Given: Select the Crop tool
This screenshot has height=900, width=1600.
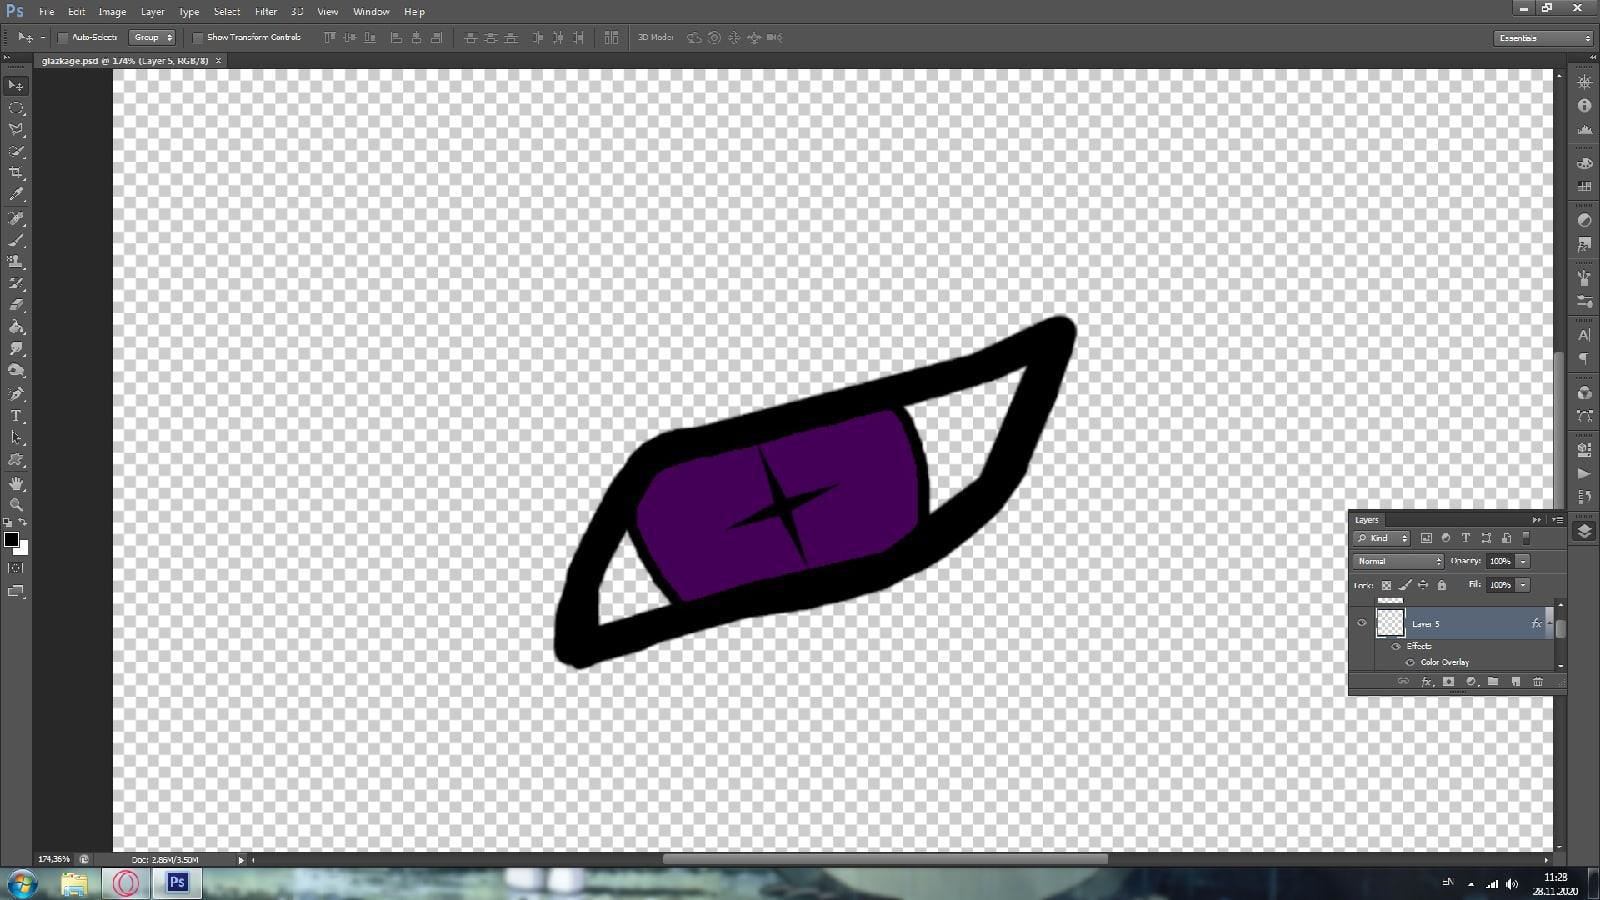Looking at the screenshot, I should click(16, 173).
